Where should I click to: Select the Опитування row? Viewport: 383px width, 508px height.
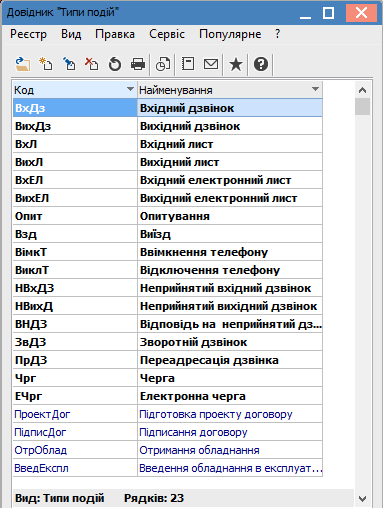(x=168, y=216)
